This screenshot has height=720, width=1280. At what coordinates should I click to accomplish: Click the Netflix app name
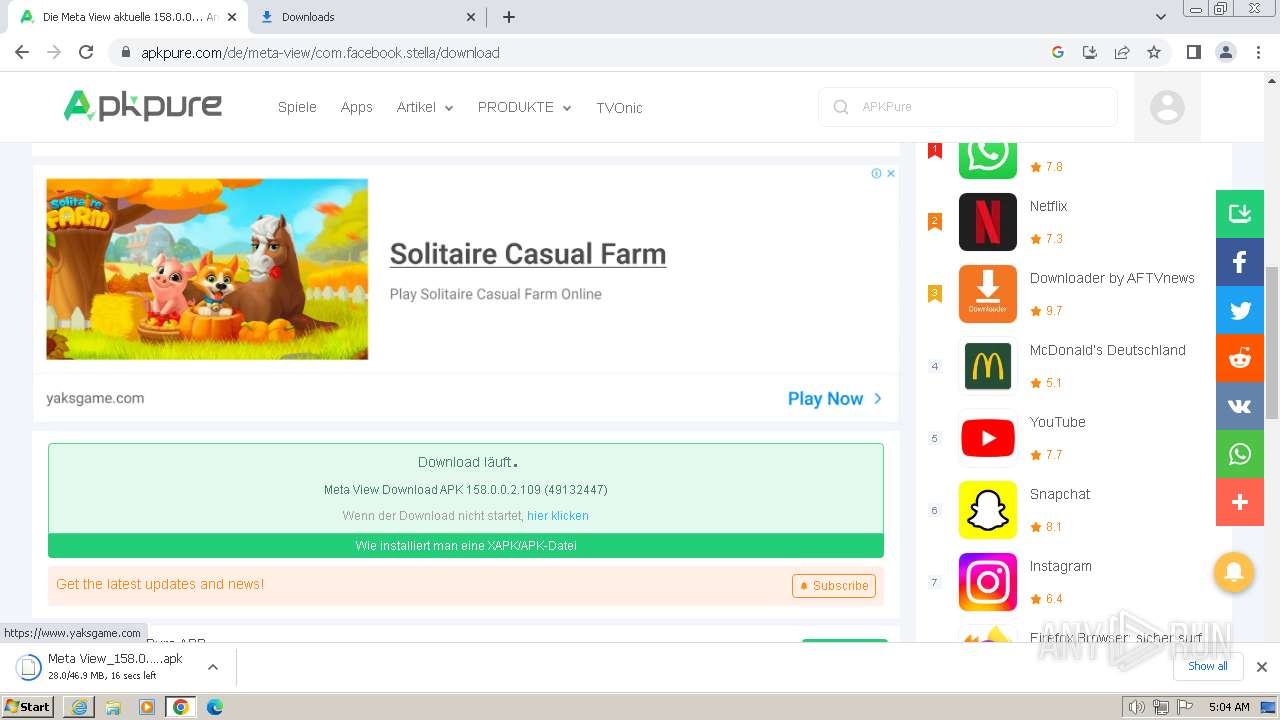click(1048, 206)
